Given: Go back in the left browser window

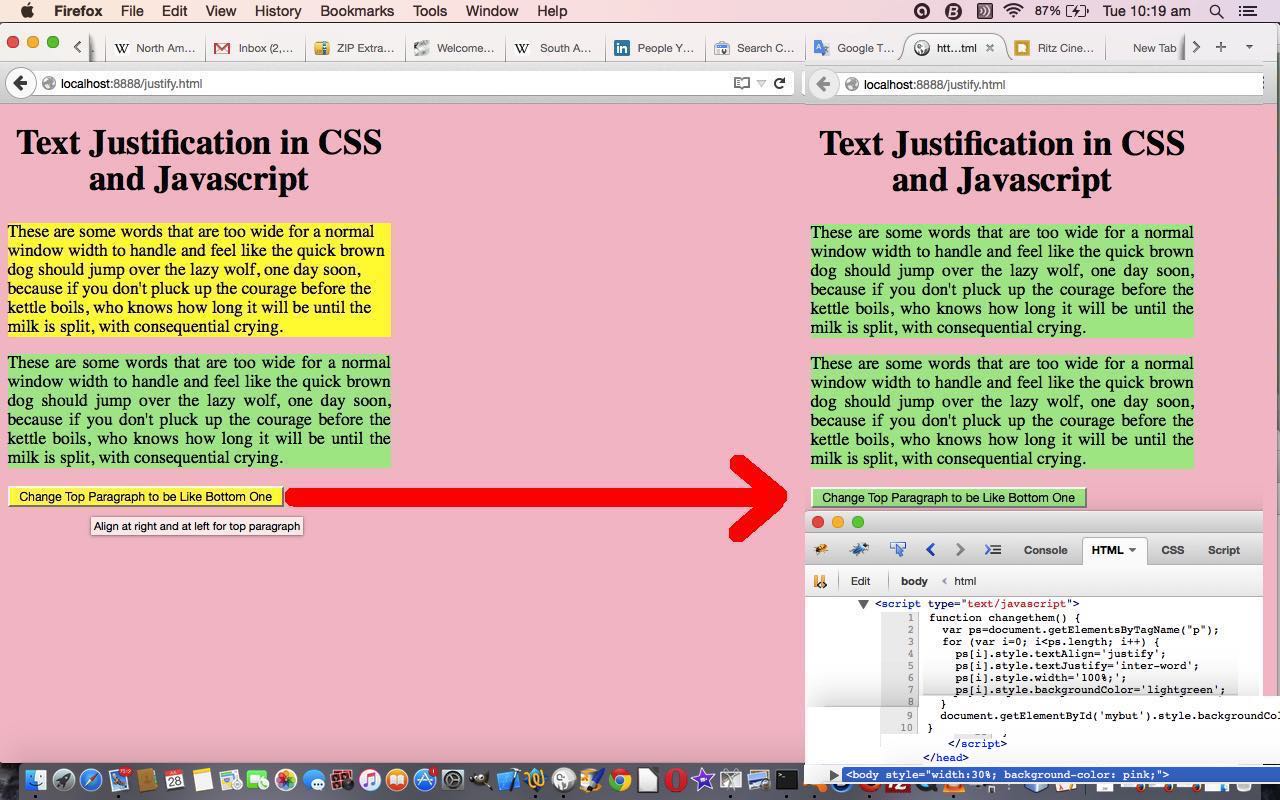Looking at the screenshot, I should (x=20, y=83).
